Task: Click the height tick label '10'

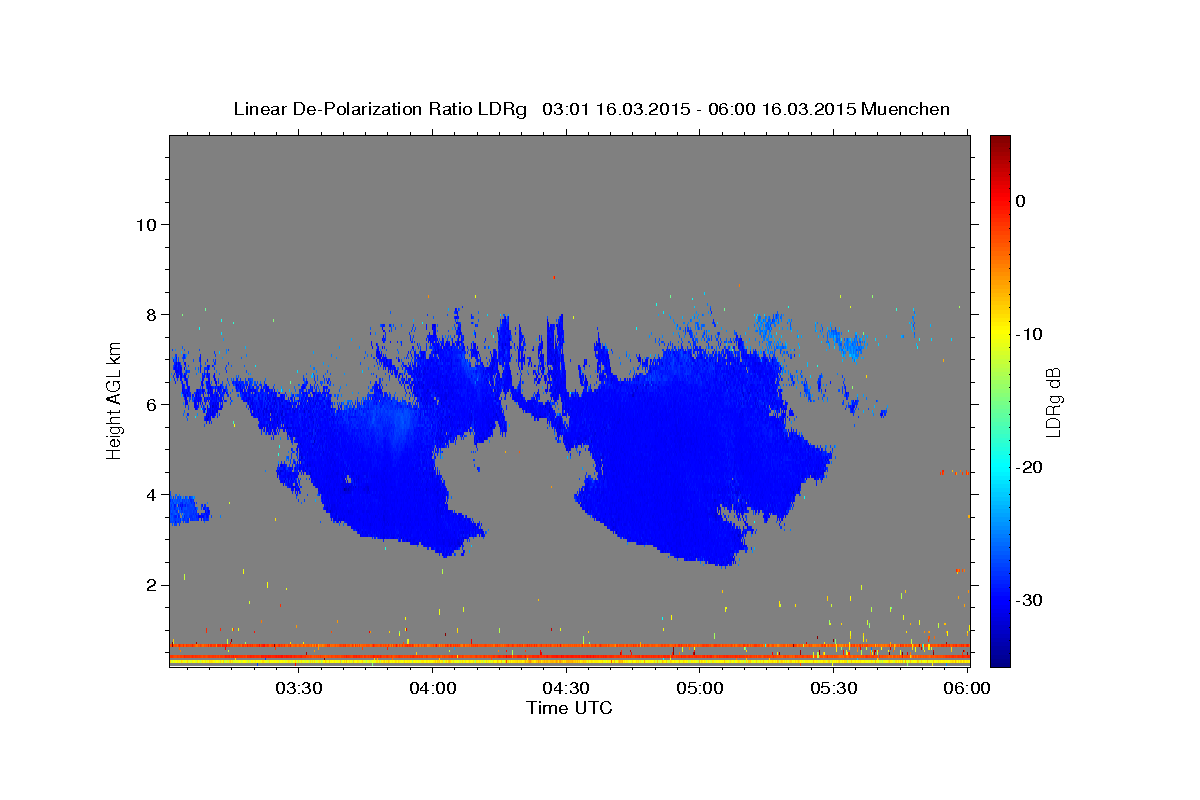Action: 145,224
